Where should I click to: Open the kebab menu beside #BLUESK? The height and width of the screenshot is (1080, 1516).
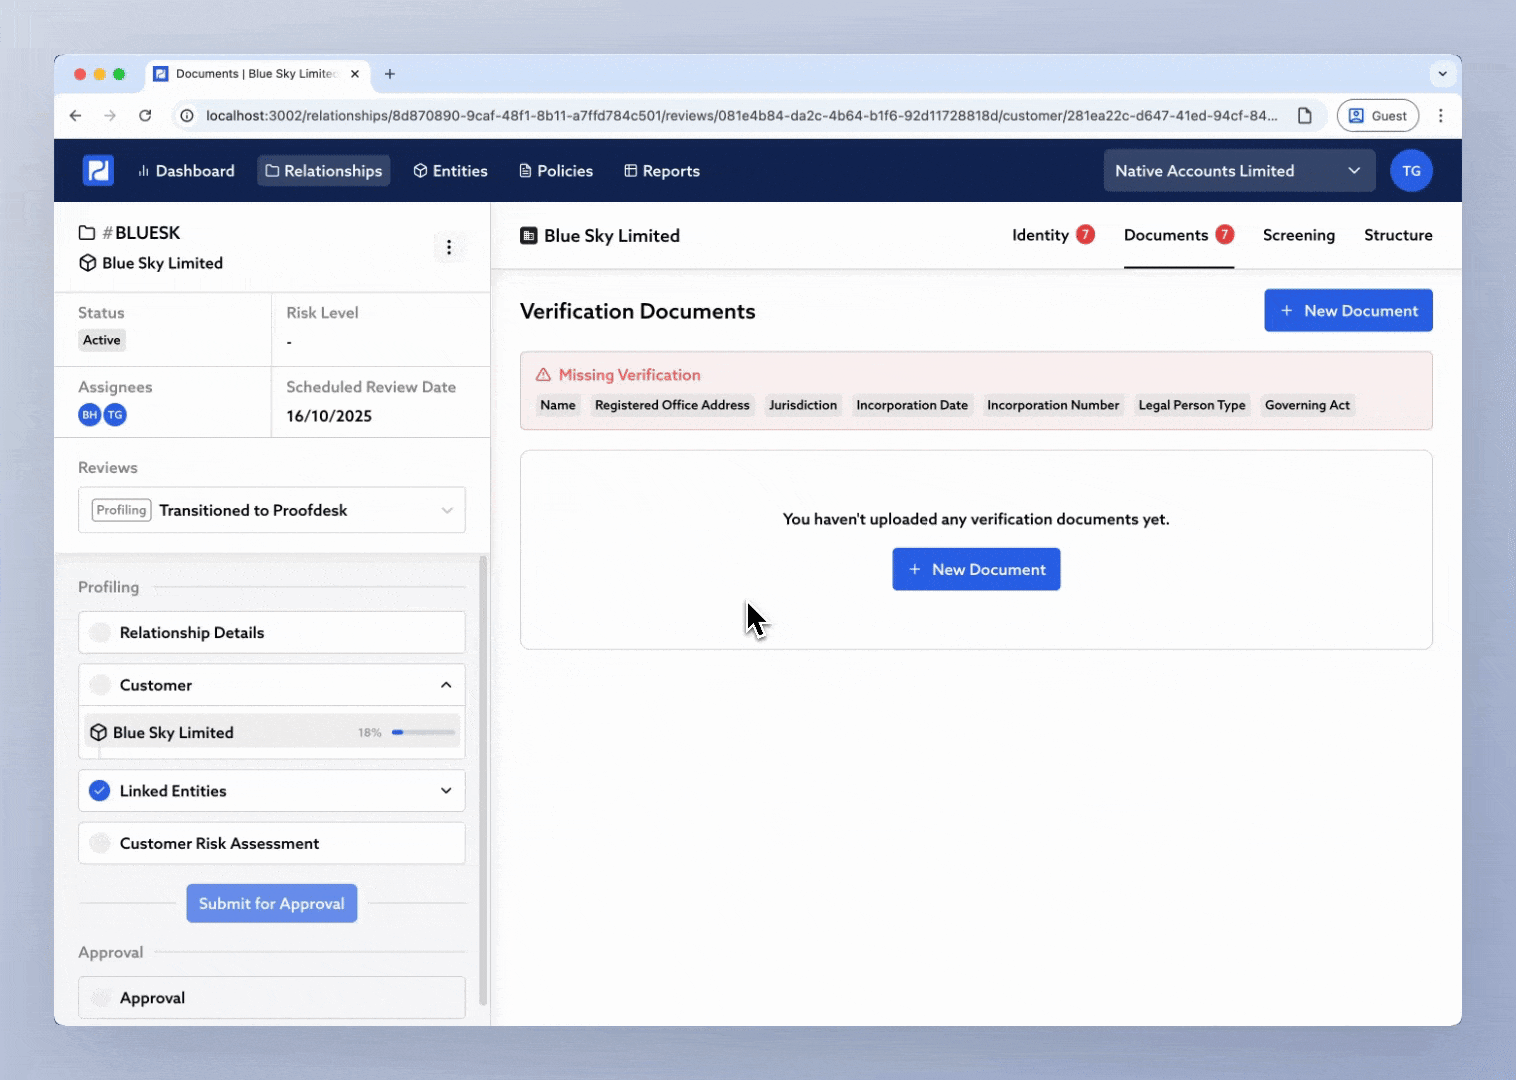point(450,247)
